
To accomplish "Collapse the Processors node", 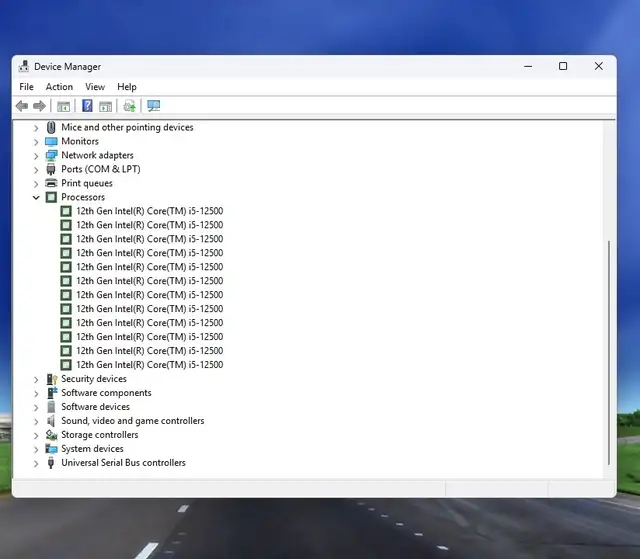I will click(x=36, y=197).
